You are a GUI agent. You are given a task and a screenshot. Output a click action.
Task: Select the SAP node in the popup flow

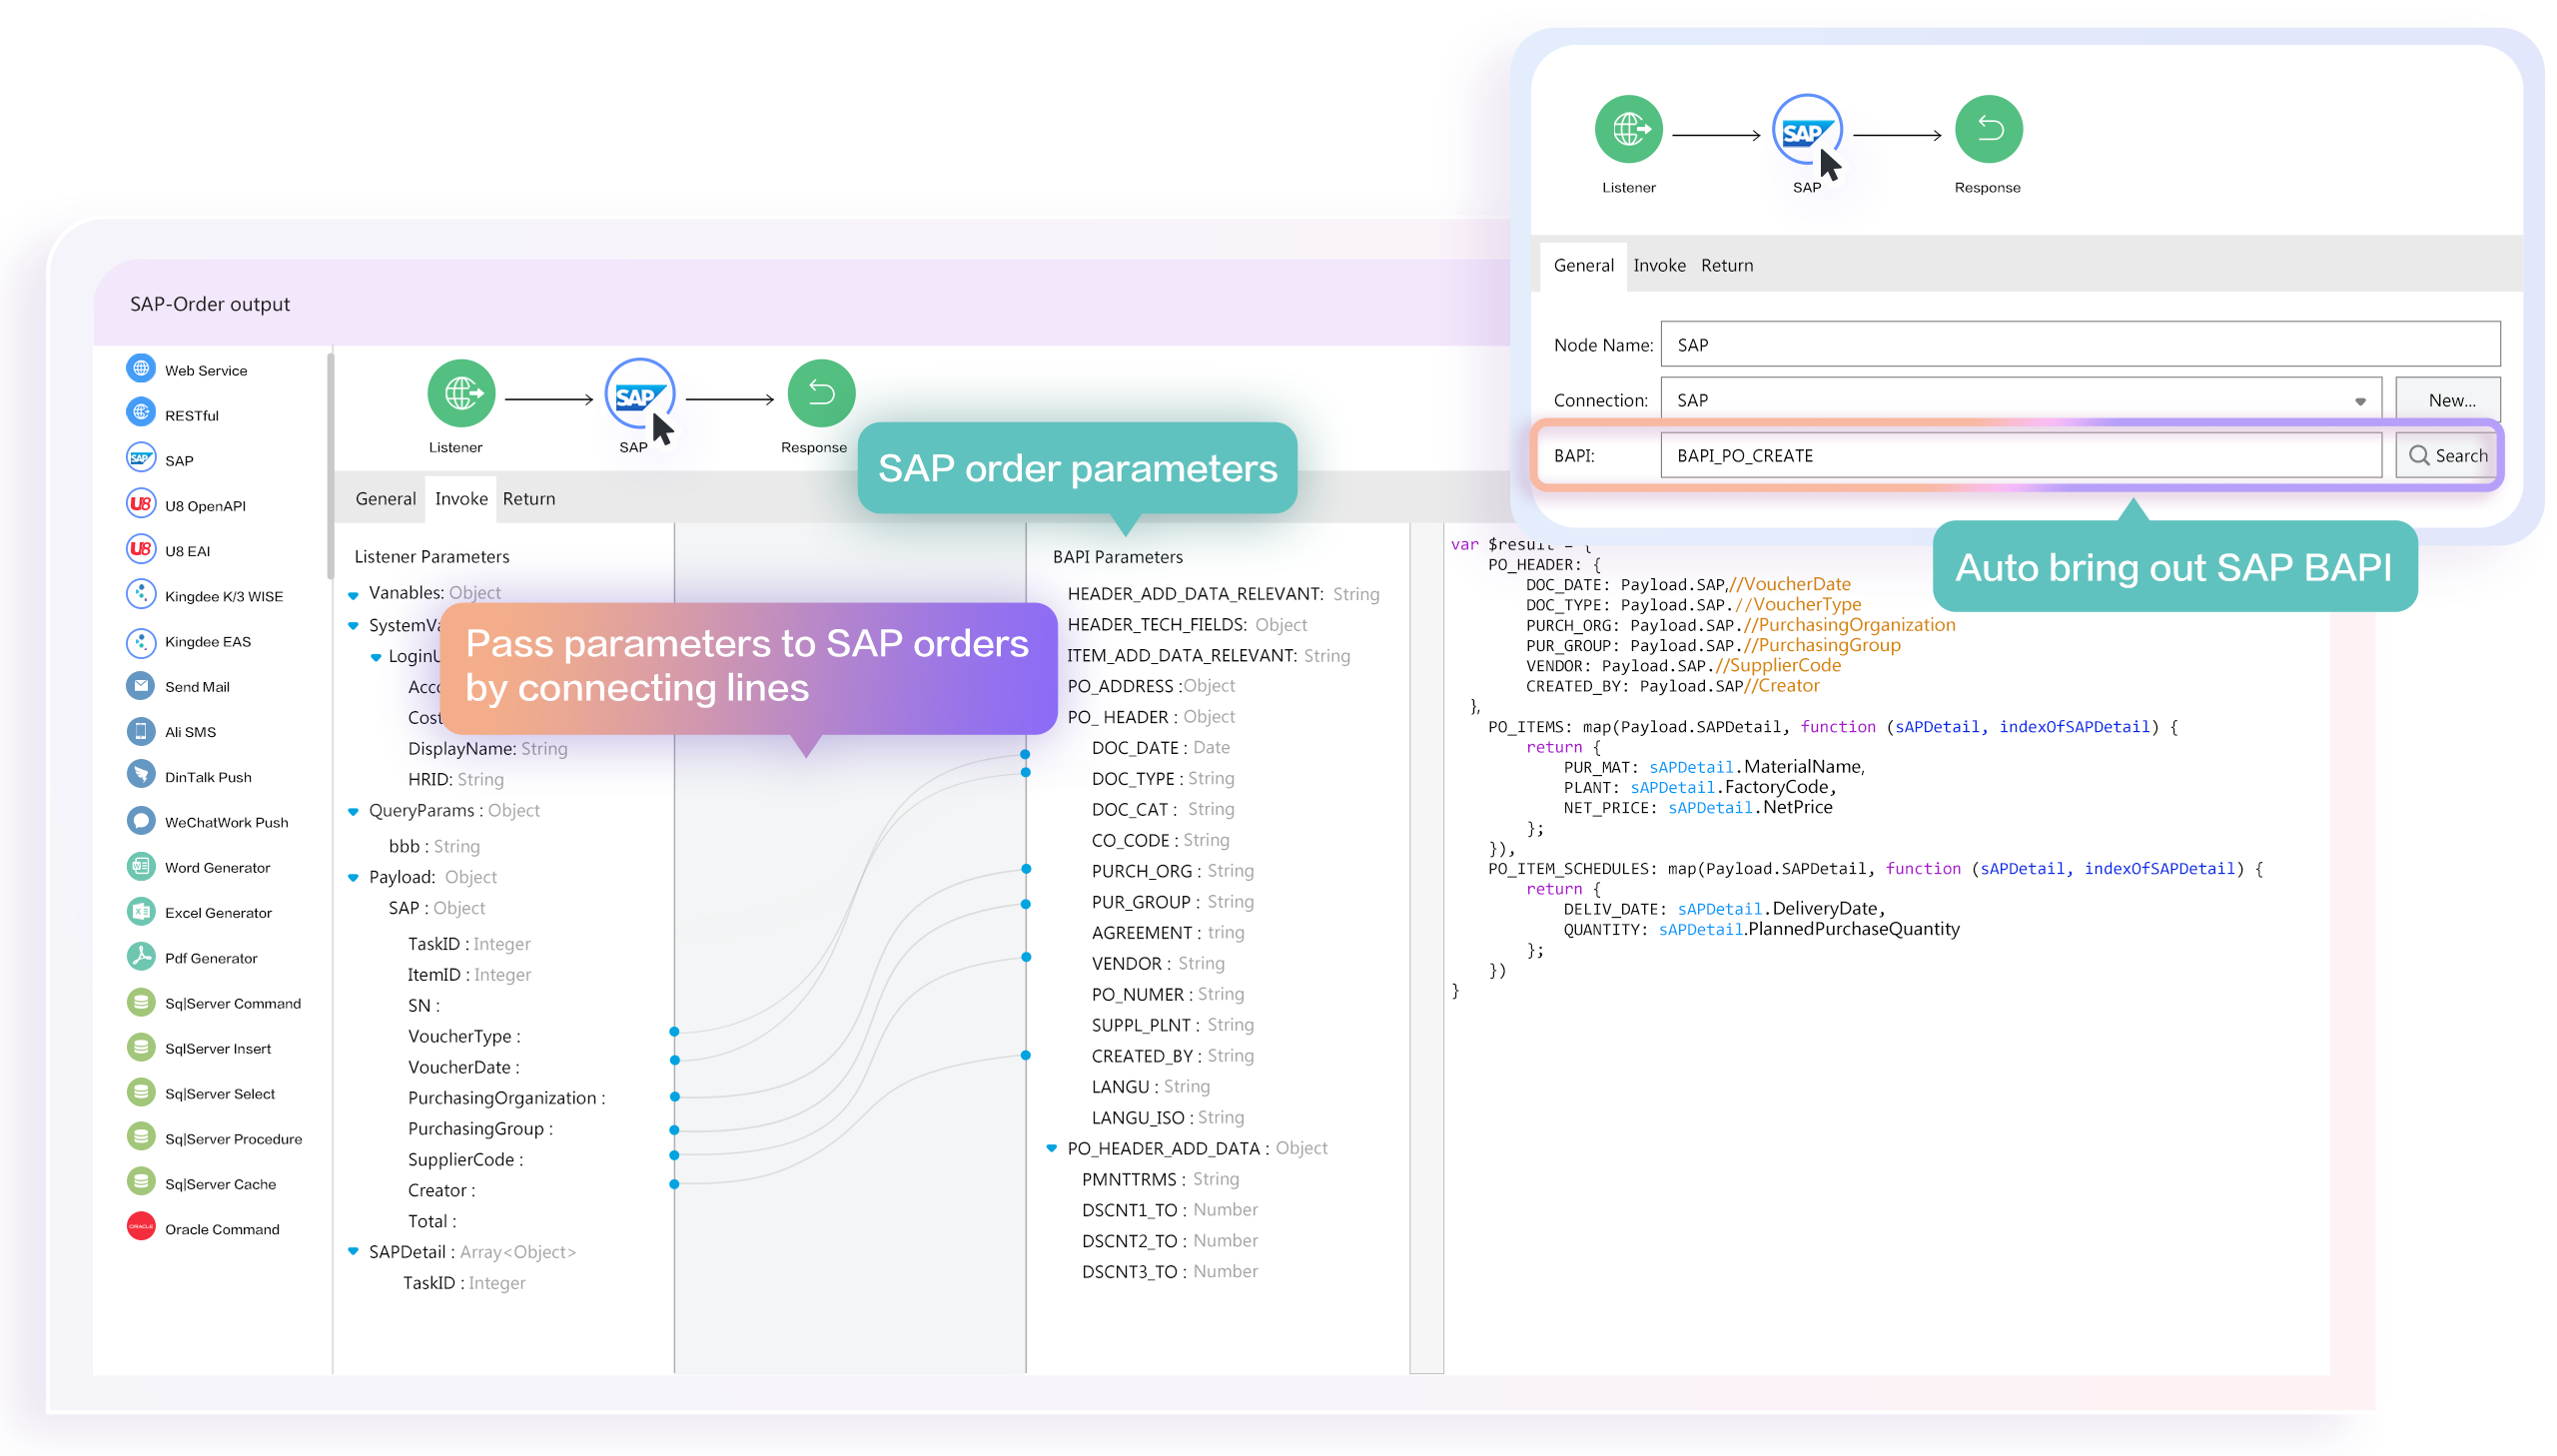coord(1806,129)
